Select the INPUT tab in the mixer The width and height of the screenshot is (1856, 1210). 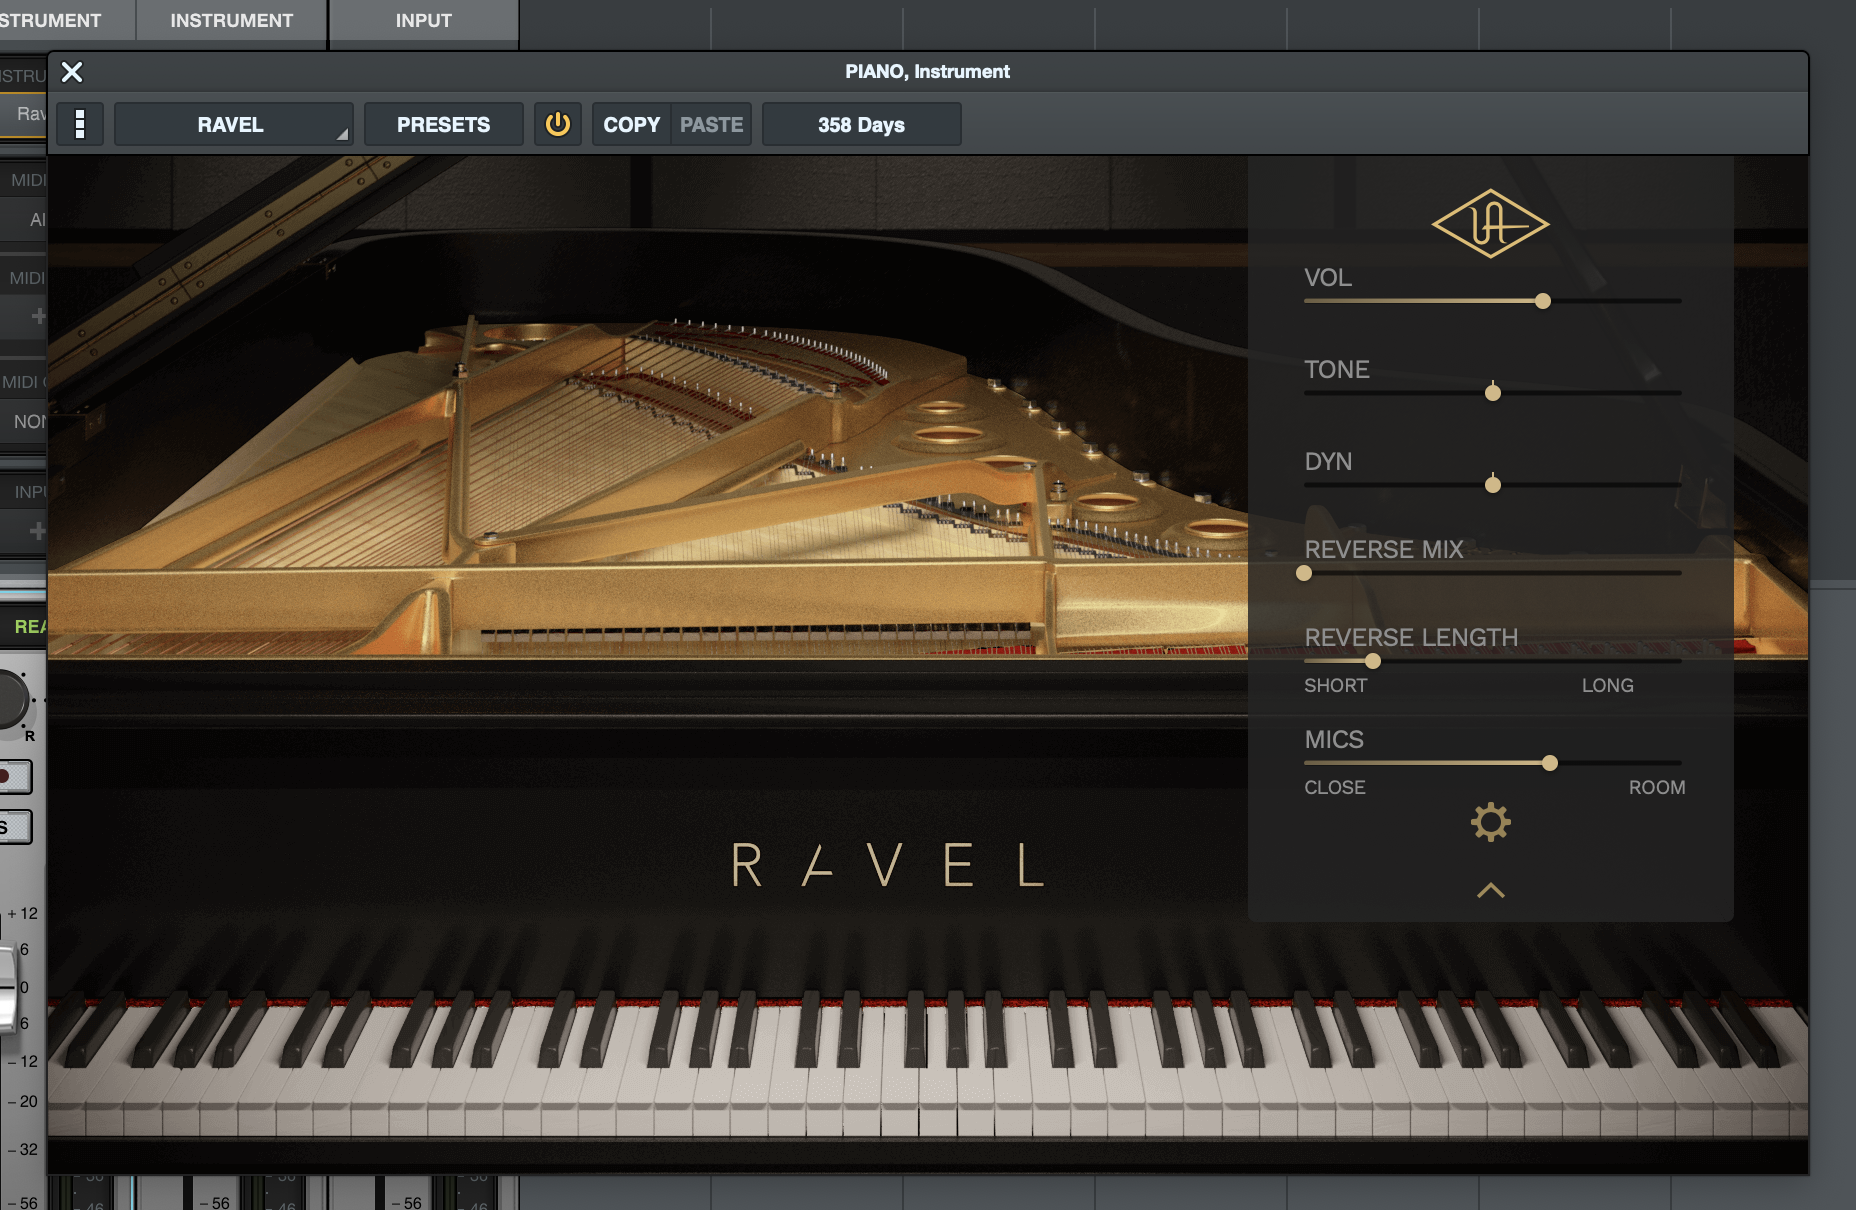tap(424, 20)
